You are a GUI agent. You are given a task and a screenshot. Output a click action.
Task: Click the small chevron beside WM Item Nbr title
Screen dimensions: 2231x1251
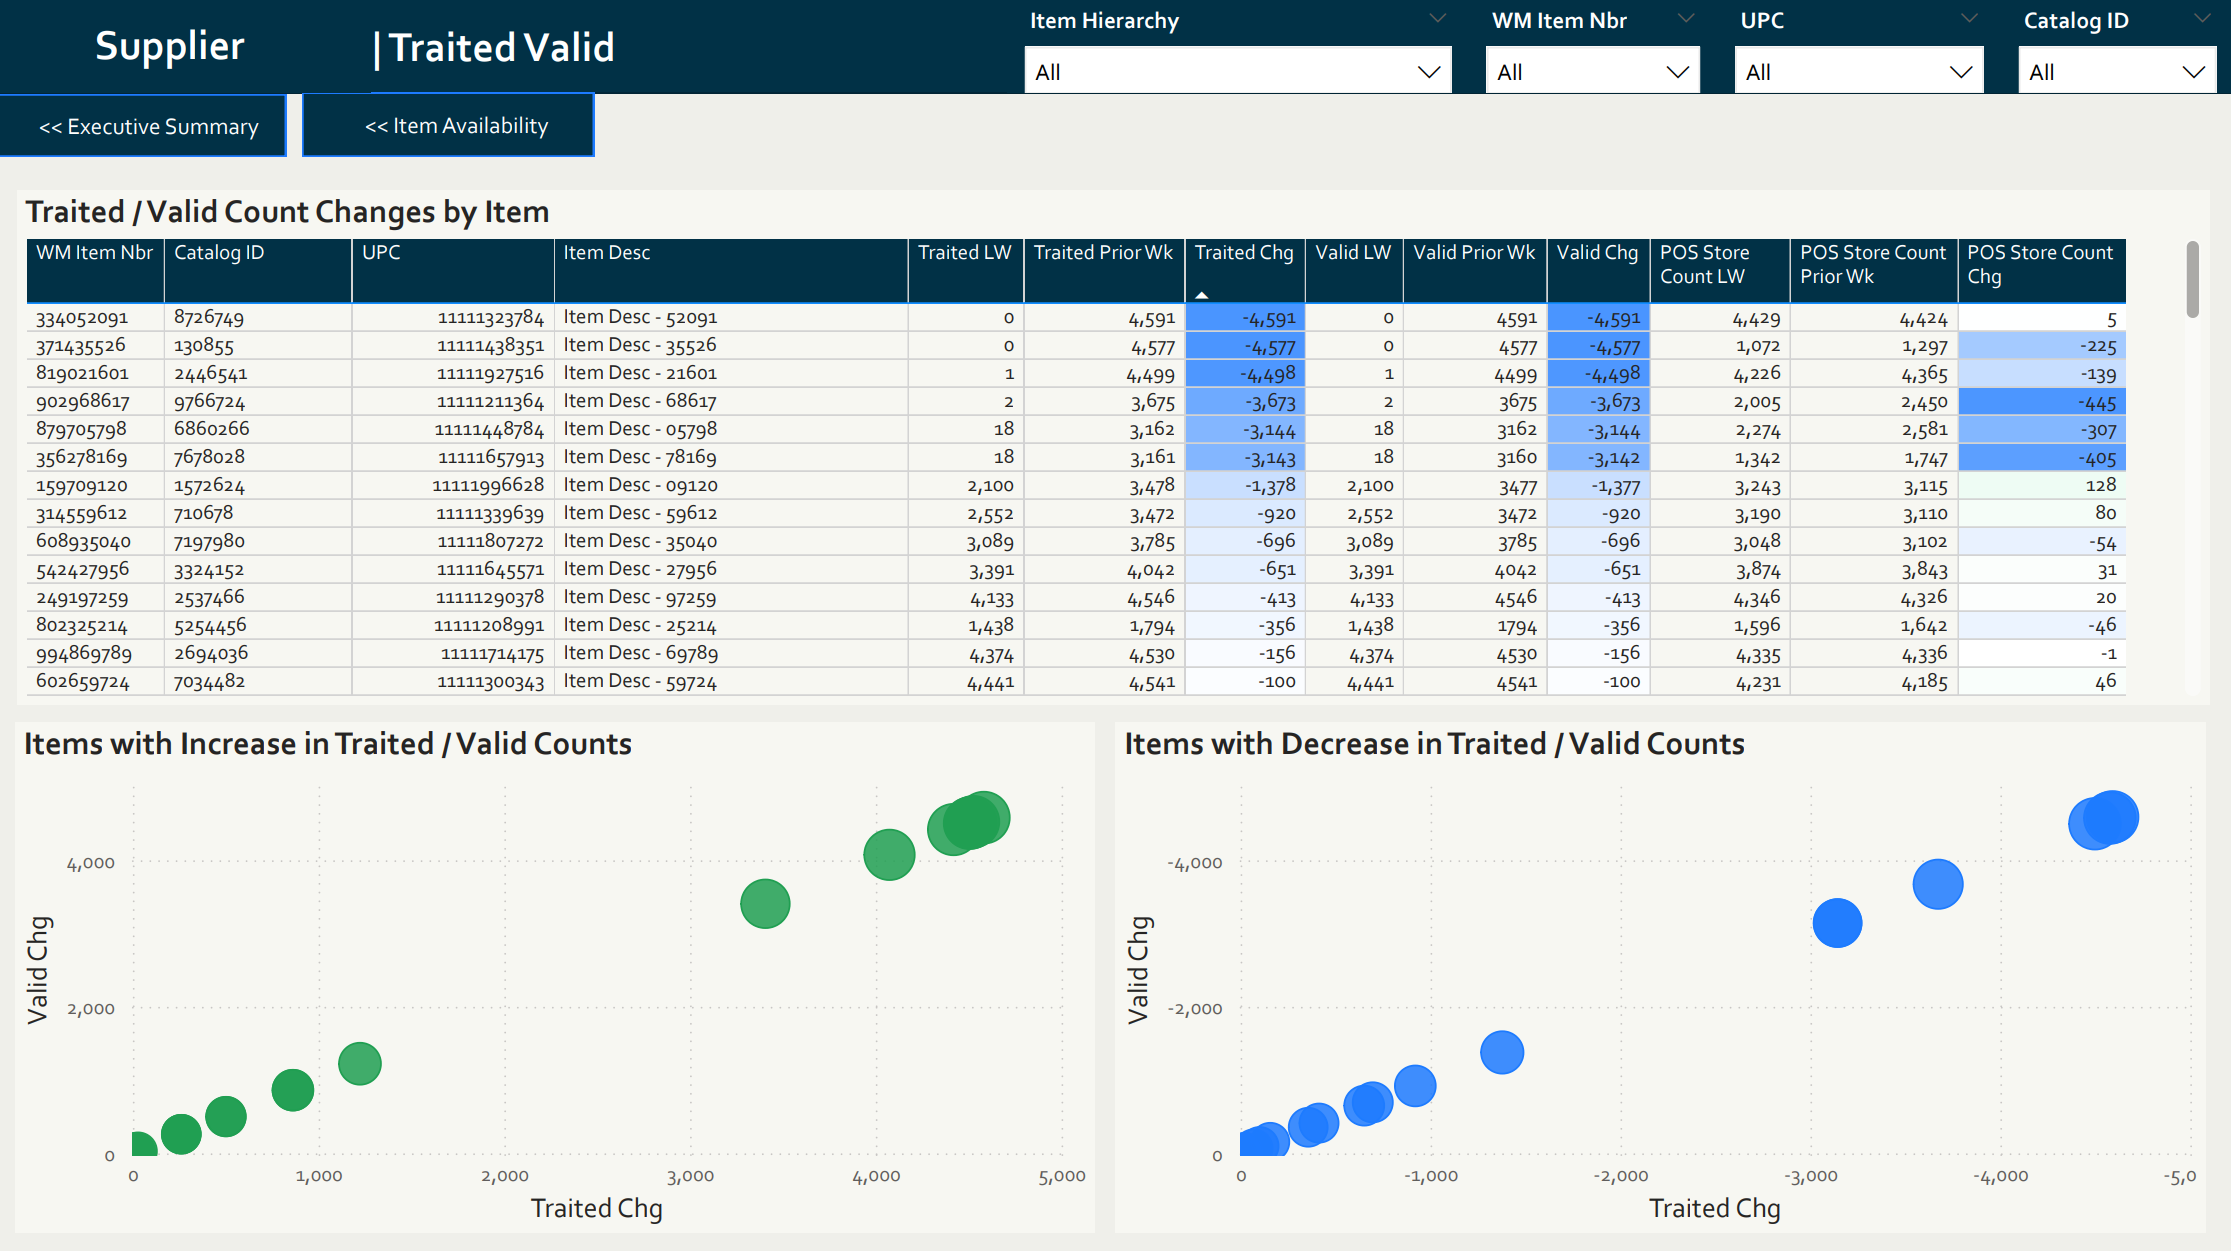pyautogui.click(x=1686, y=18)
